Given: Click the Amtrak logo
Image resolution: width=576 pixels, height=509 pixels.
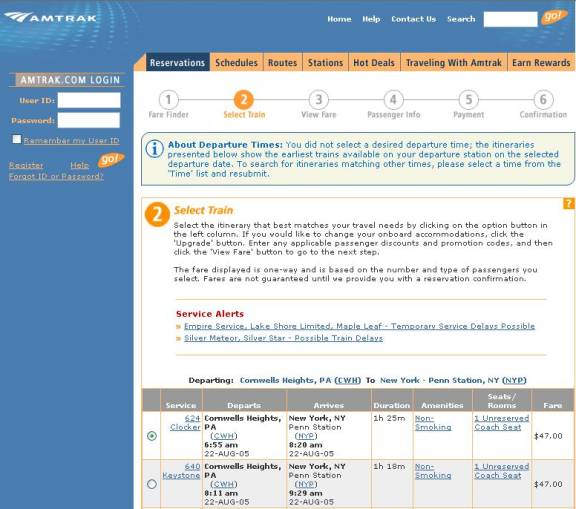Looking at the screenshot, I should 51,17.
